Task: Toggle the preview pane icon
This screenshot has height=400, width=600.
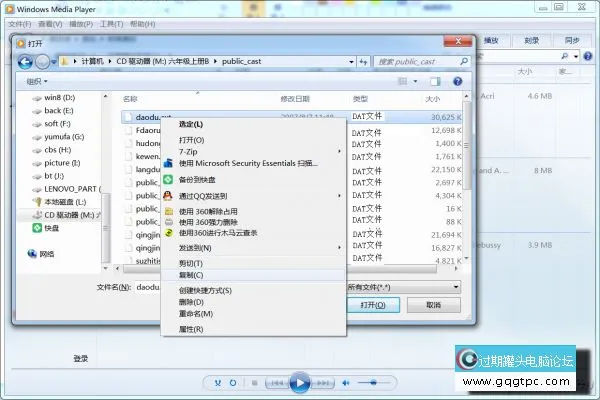Action: click(x=435, y=81)
